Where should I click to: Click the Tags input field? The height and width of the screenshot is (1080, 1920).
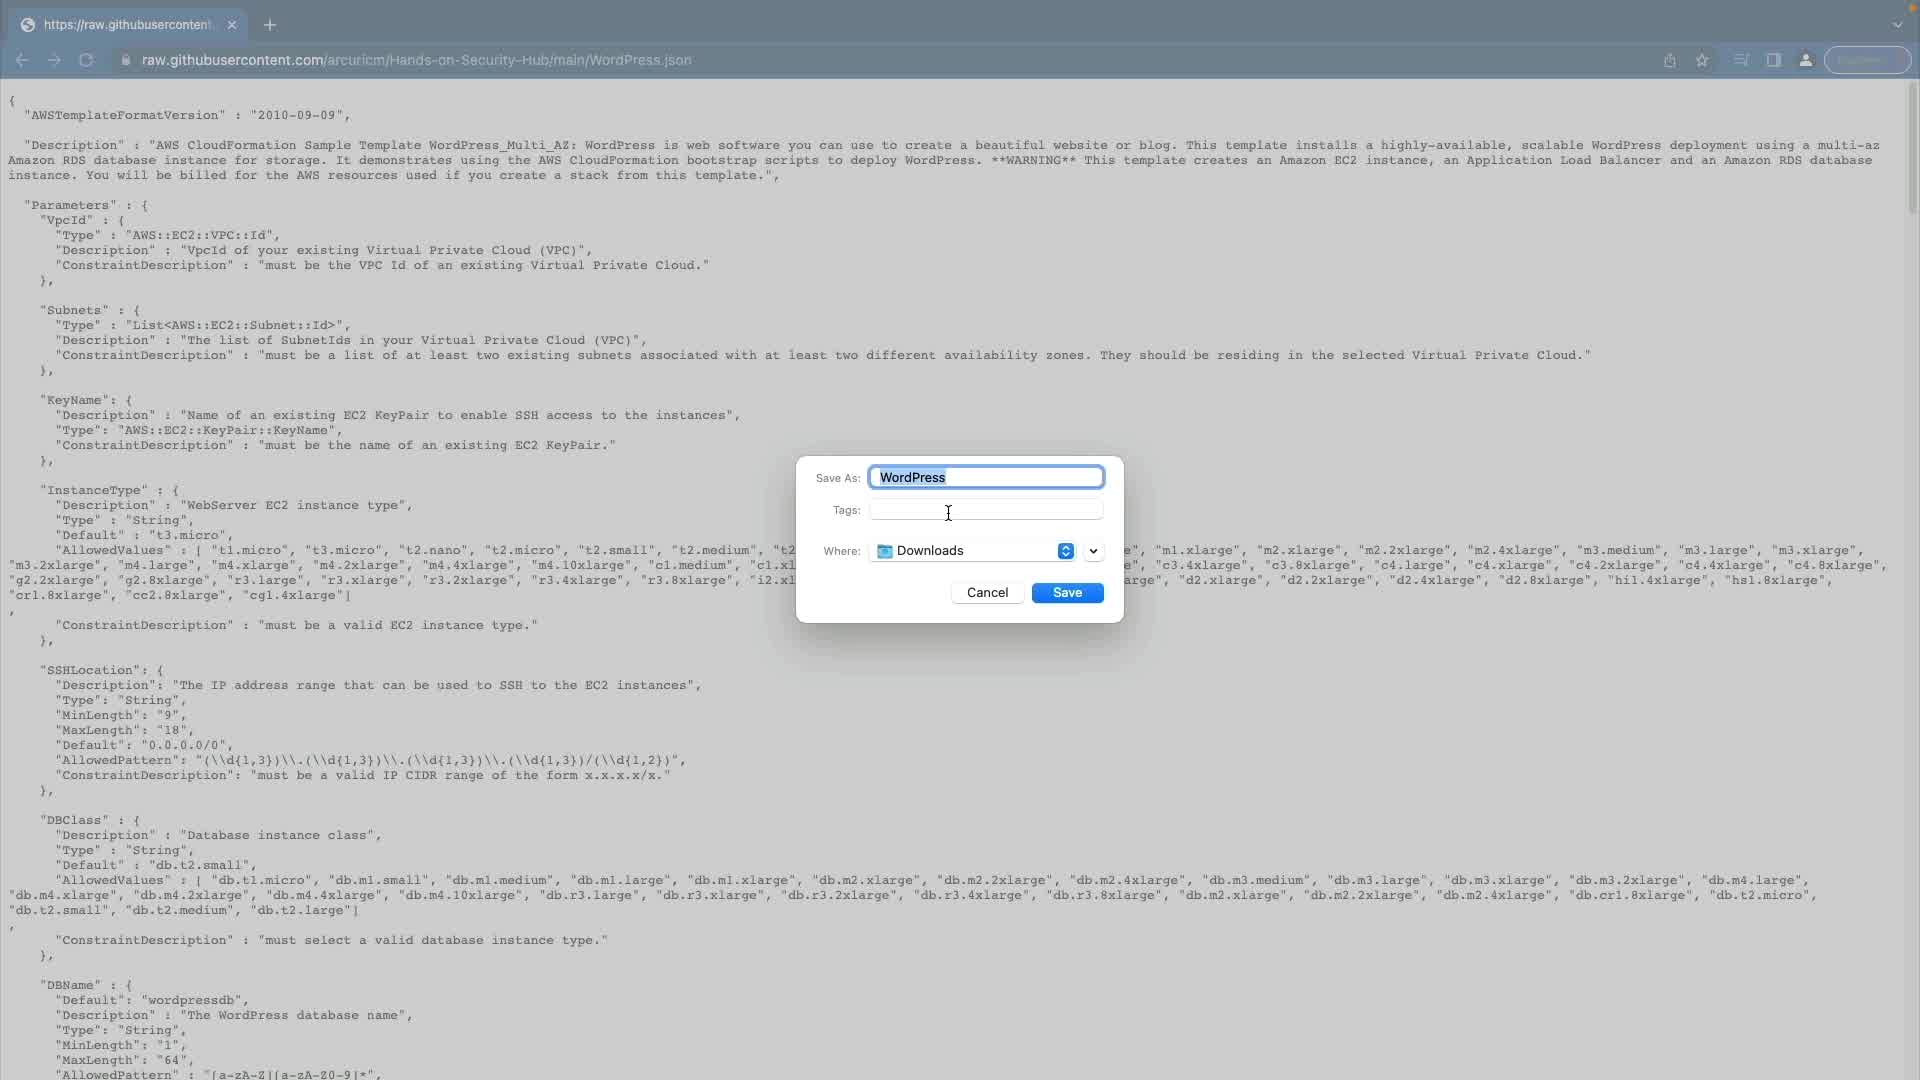click(985, 510)
